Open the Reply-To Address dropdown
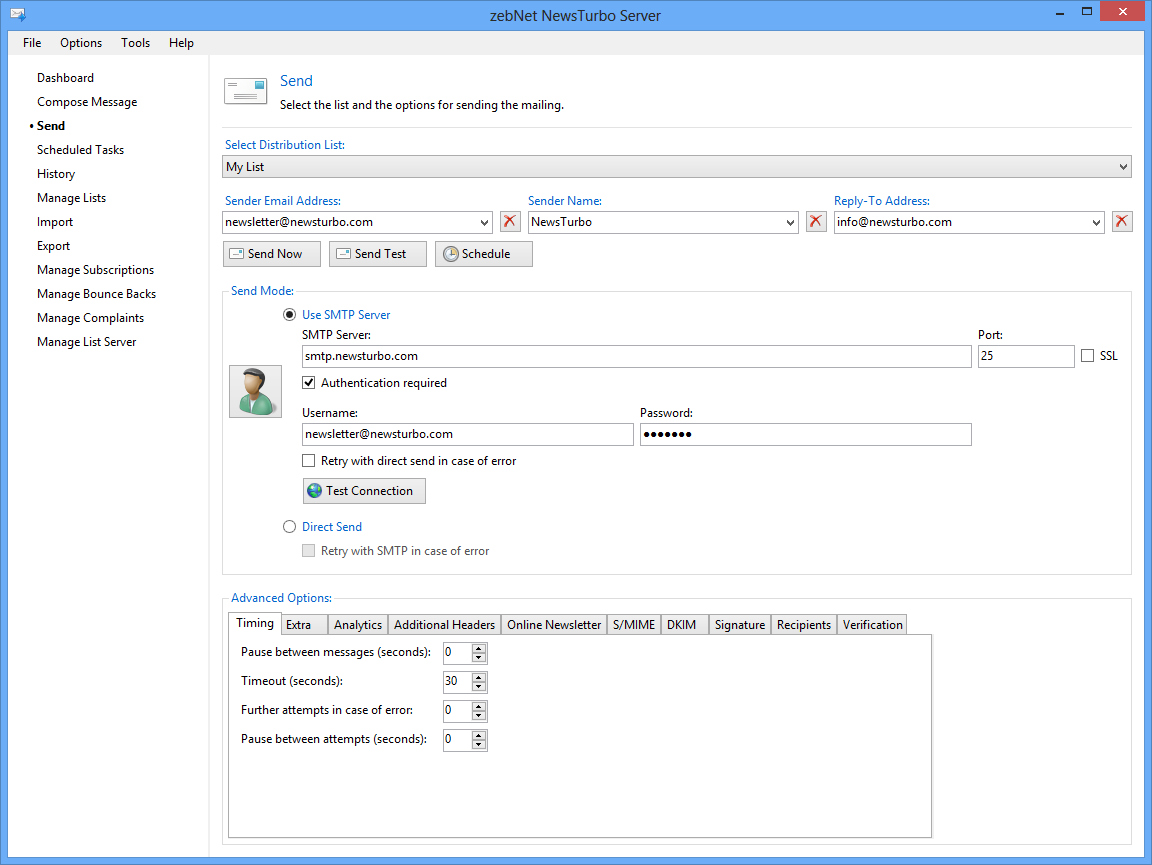Viewport: 1152px width, 865px height. (1096, 222)
